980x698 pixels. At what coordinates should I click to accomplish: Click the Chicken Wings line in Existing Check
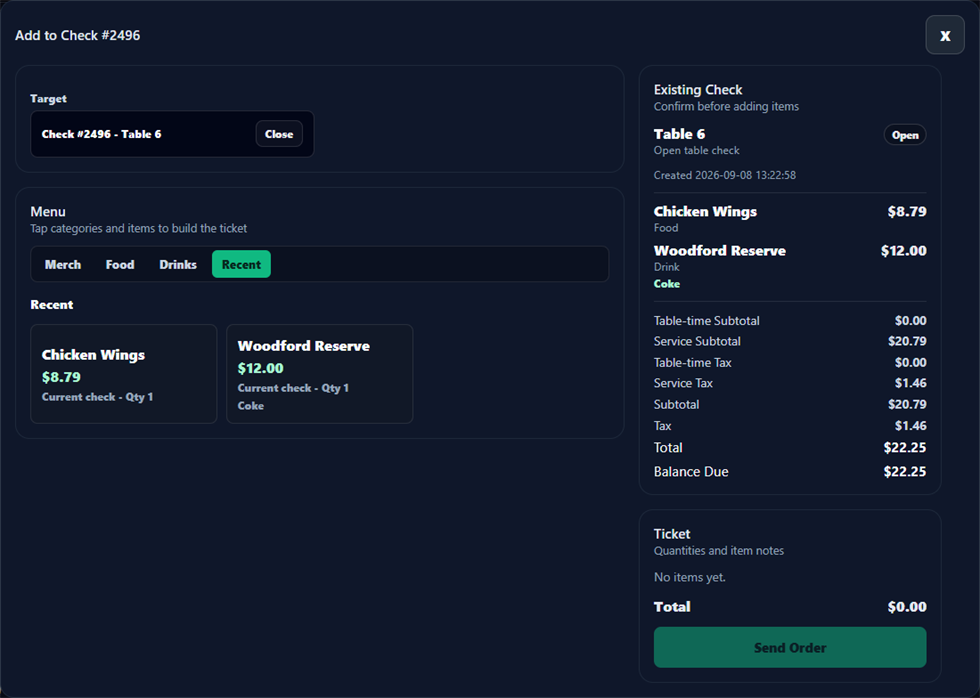click(790, 219)
